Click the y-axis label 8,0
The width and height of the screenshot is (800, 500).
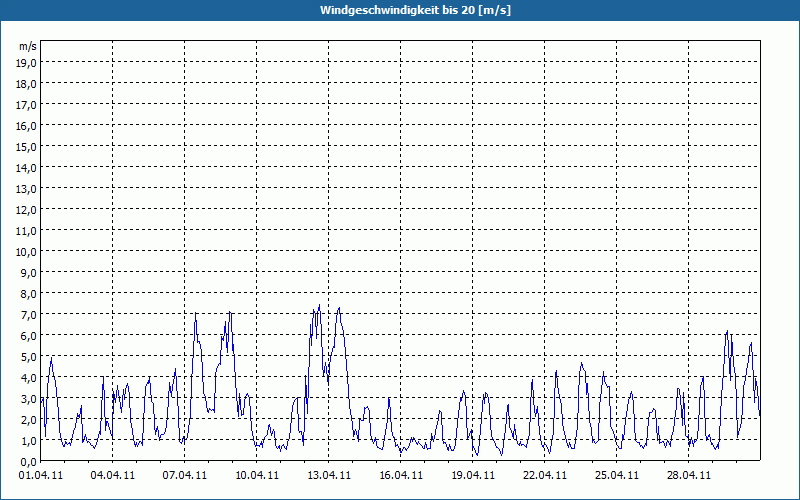[x=29, y=294]
